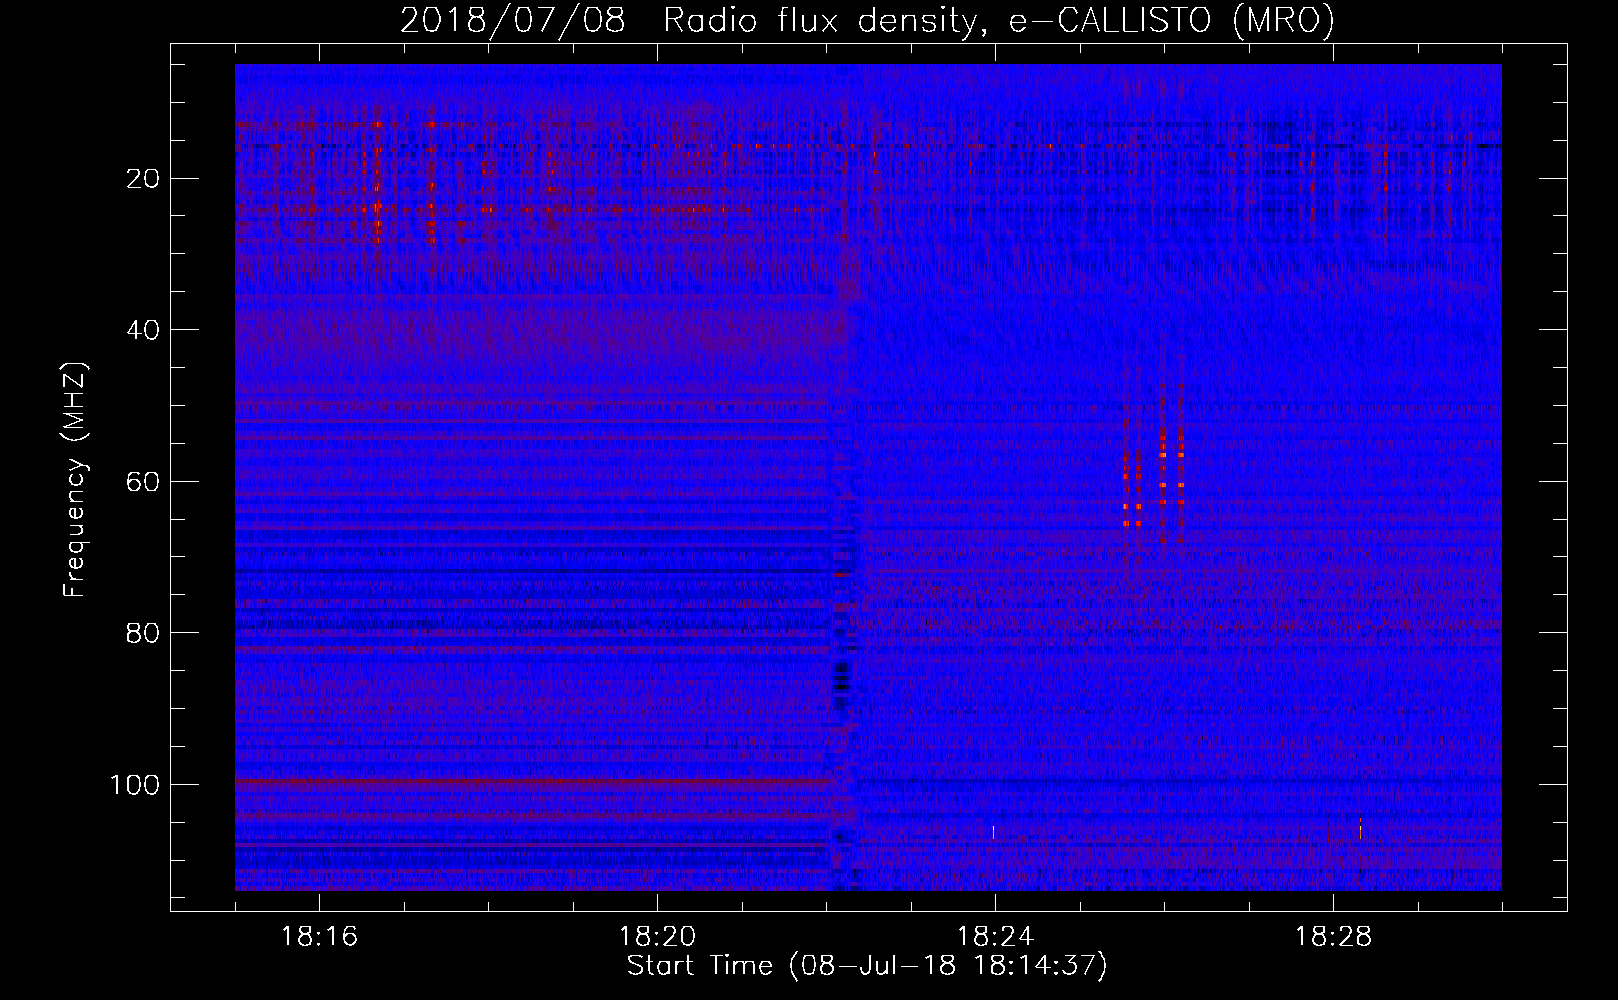
Task: Click the 'Frequency (MHZ)' axis label
Action: click(75, 480)
